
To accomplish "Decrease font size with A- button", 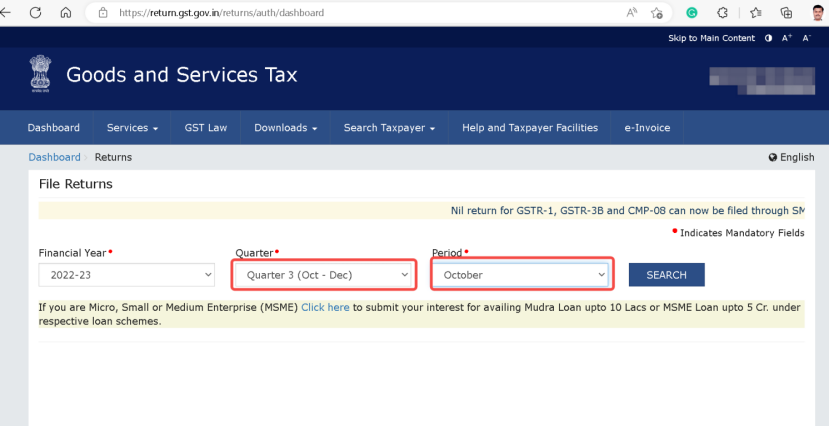I will (x=806, y=38).
